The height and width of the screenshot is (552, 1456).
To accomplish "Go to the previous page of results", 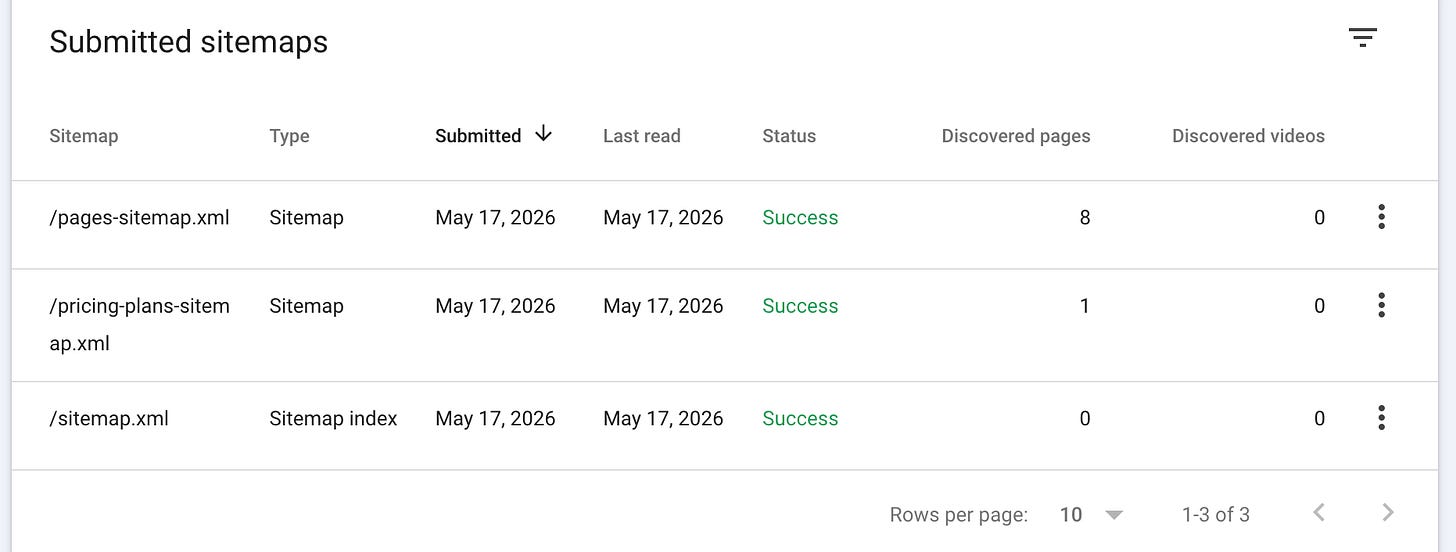I will pyautogui.click(x=1319, y=513).
